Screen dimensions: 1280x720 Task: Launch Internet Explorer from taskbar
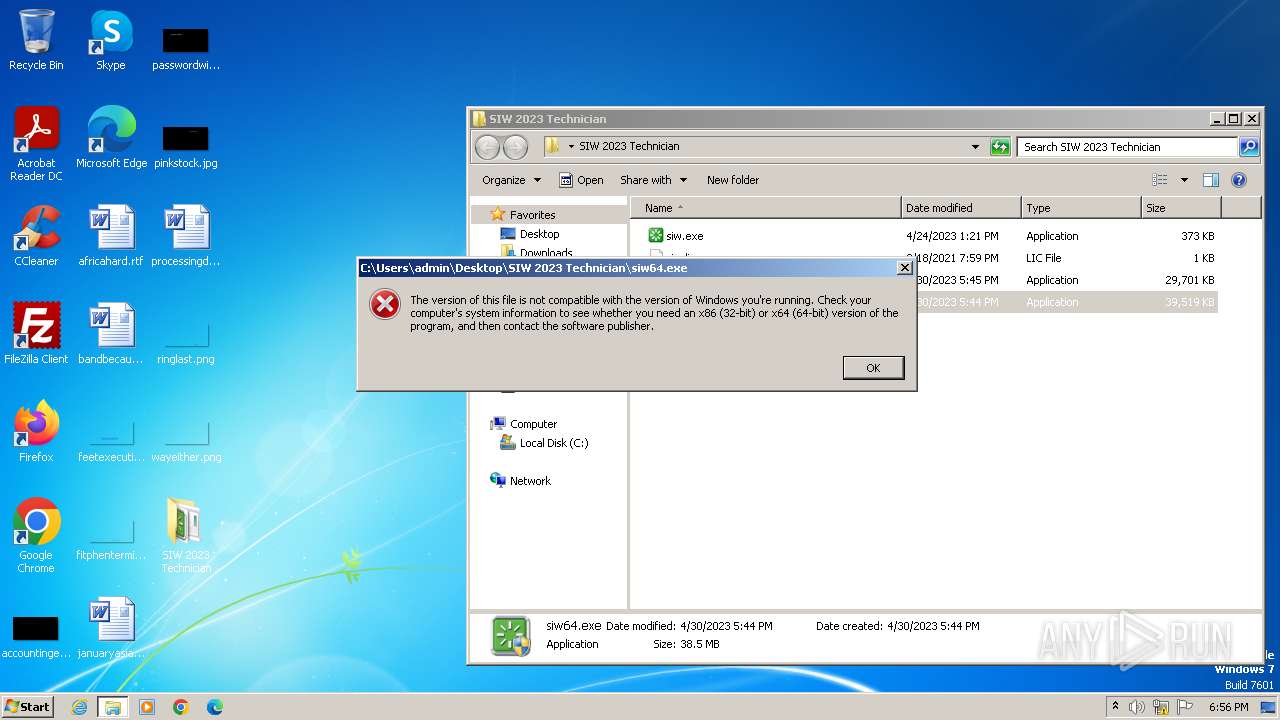79,707
